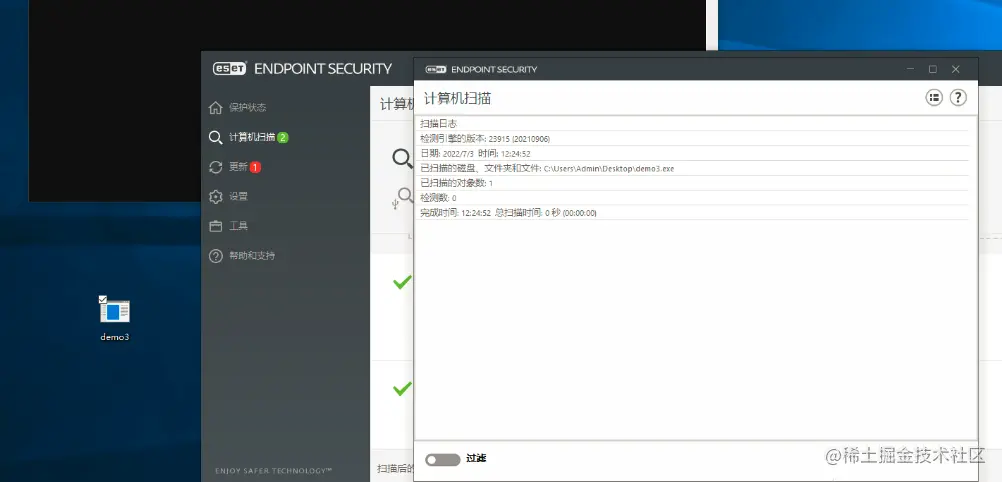Select the 已扫描的对象数: 1 row
This screenshot has width=1002, height=482.
tap(693, 183)
